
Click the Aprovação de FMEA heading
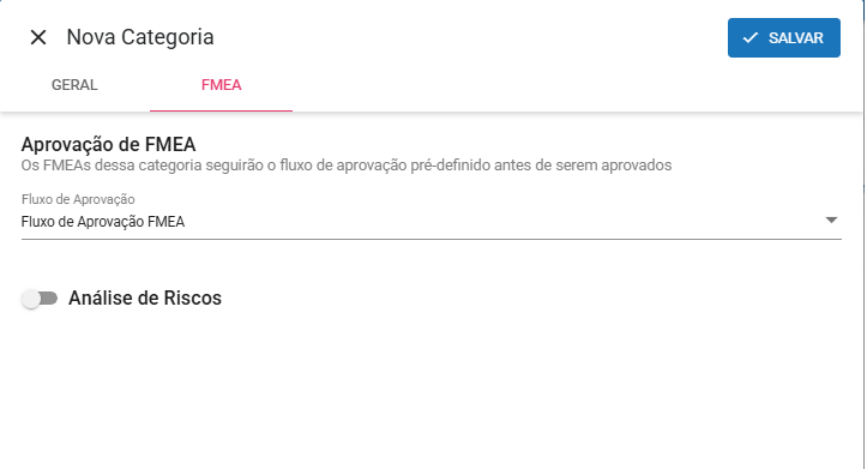point(115,145)
